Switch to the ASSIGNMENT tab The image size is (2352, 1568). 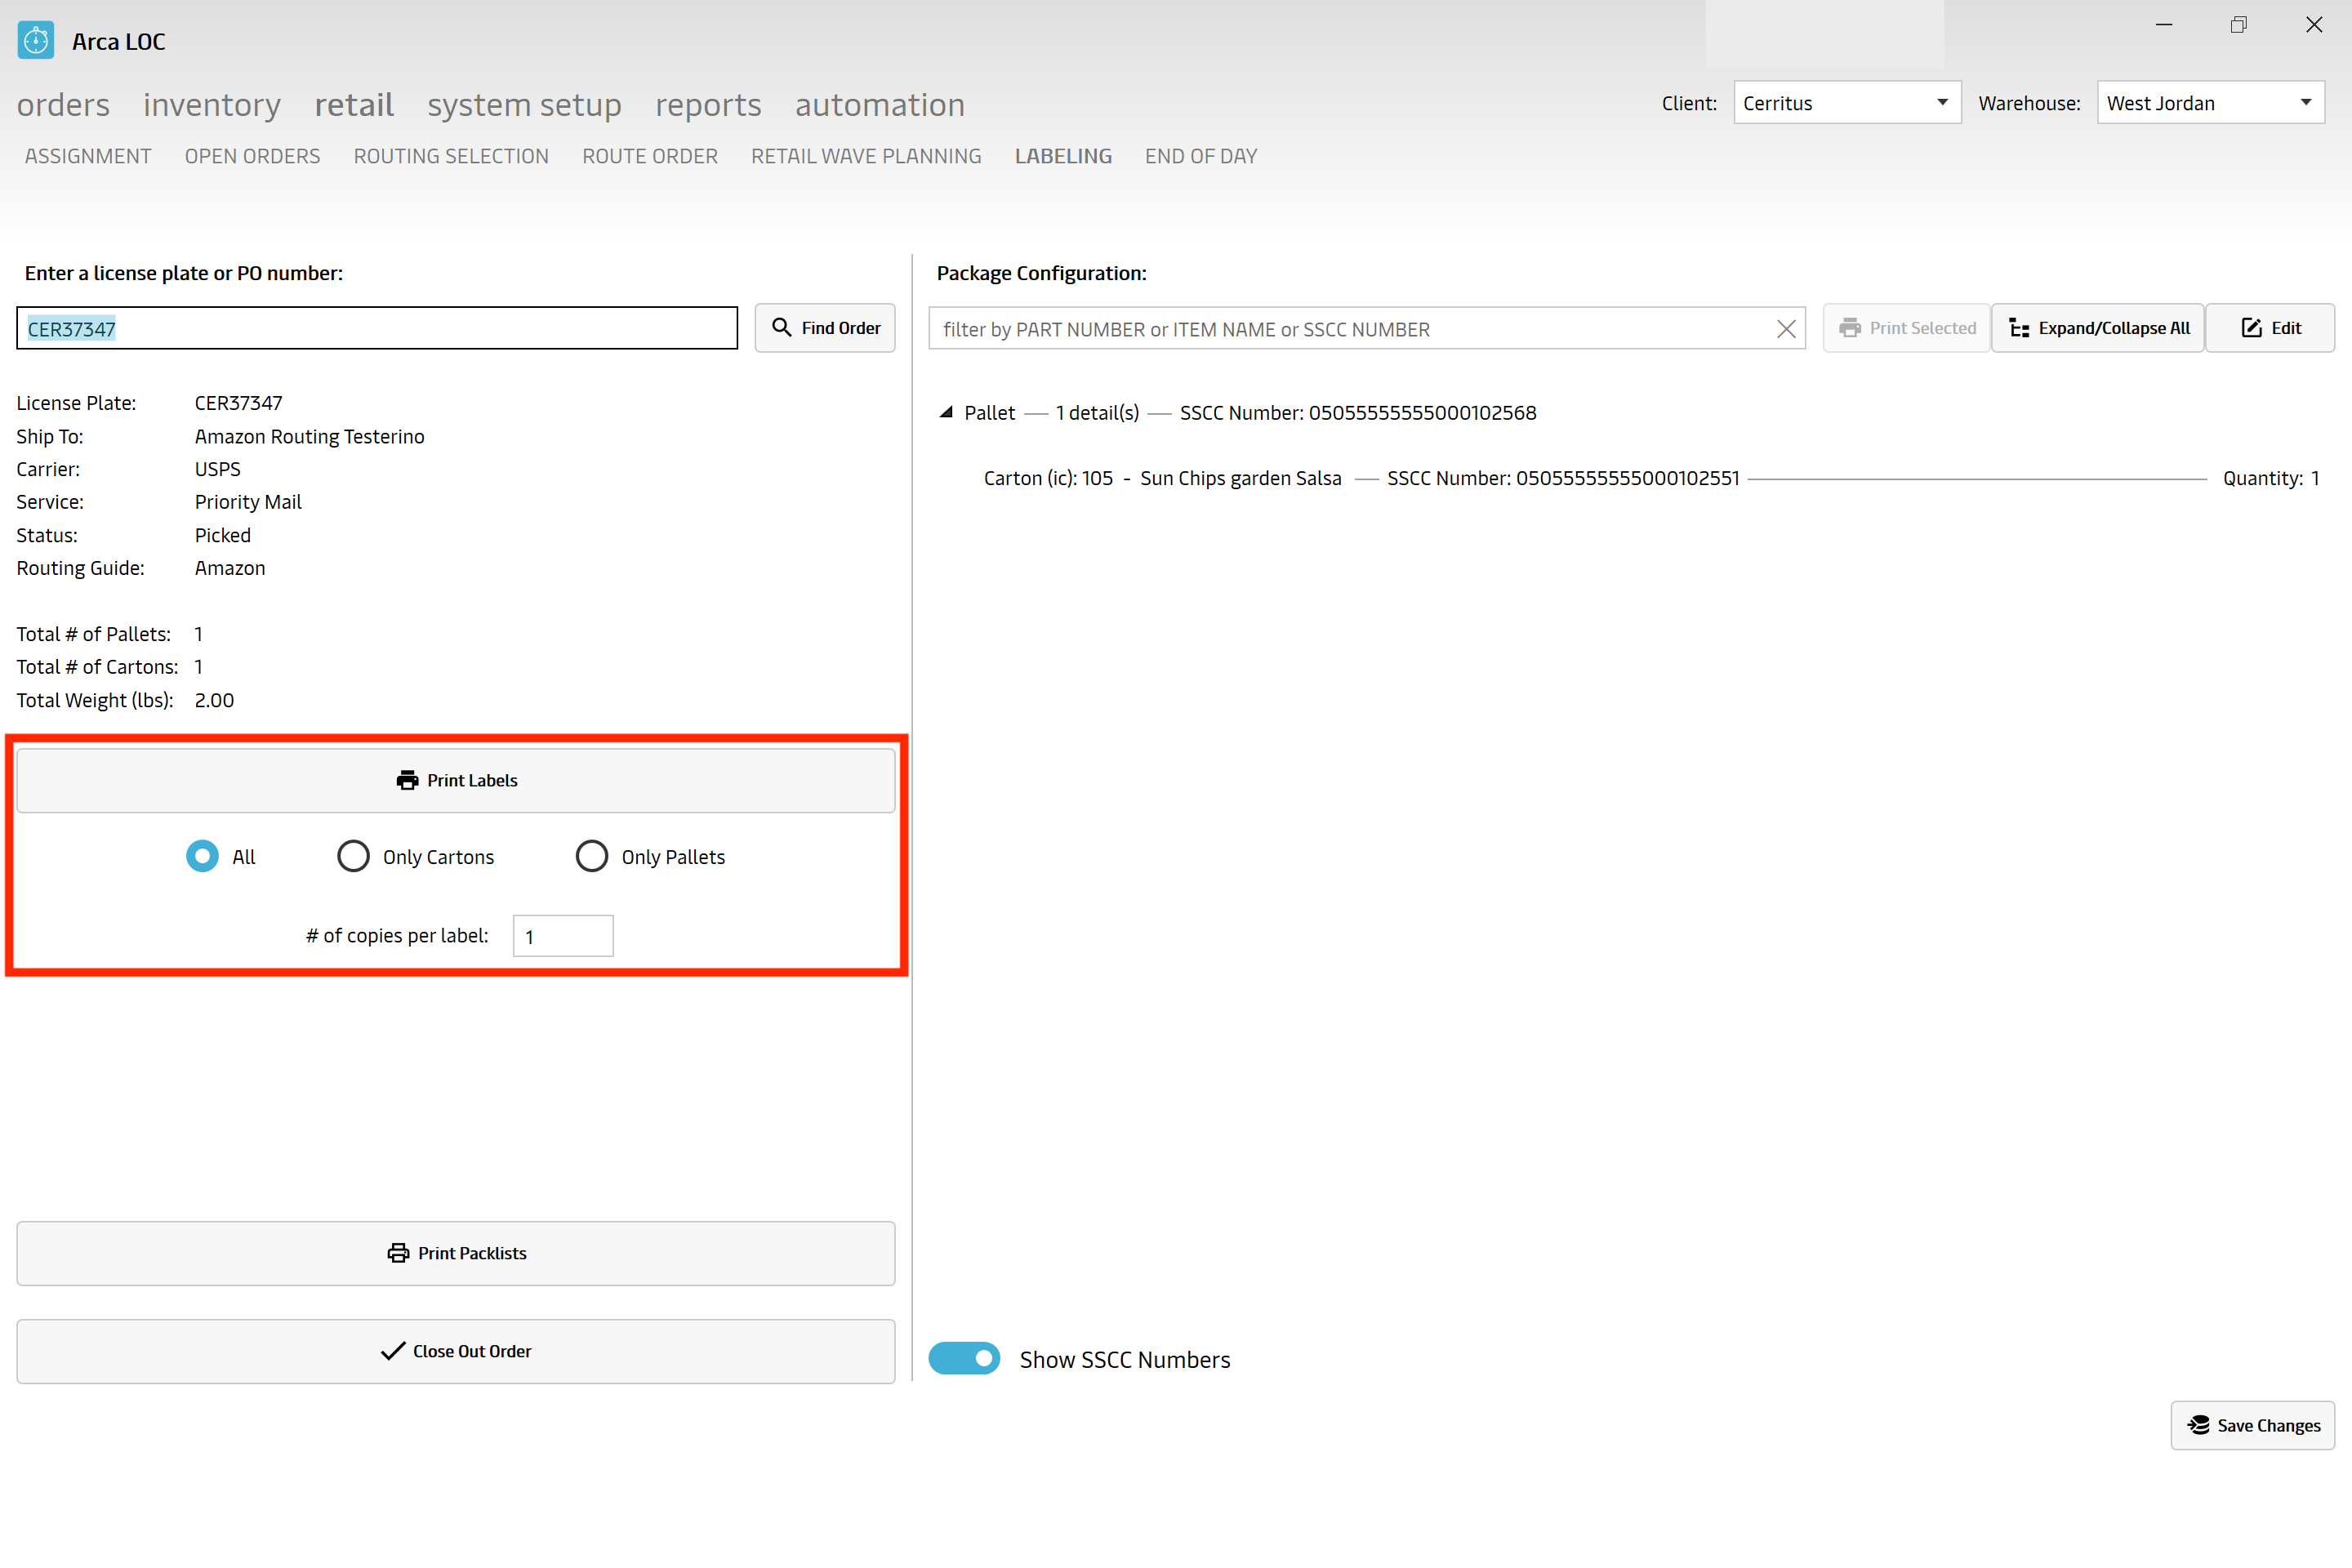88,156
